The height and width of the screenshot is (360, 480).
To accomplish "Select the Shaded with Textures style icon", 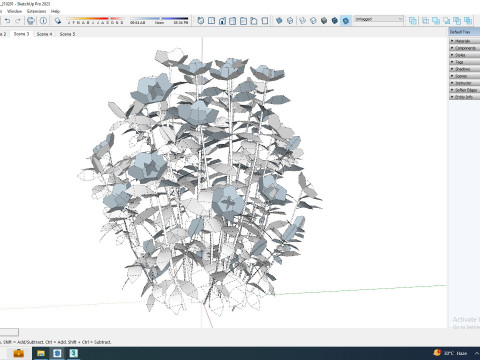I will click(x=335, y=21).
